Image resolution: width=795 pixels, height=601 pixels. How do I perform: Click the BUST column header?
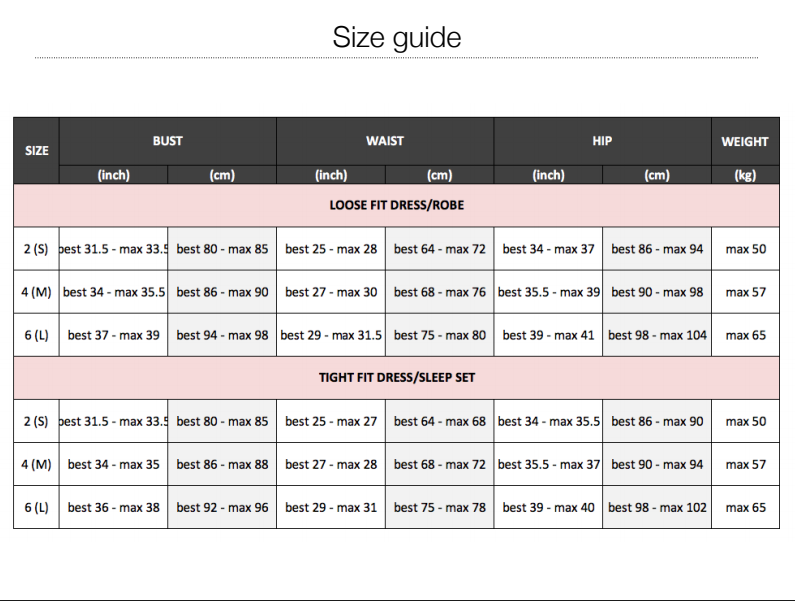(168, 141)
